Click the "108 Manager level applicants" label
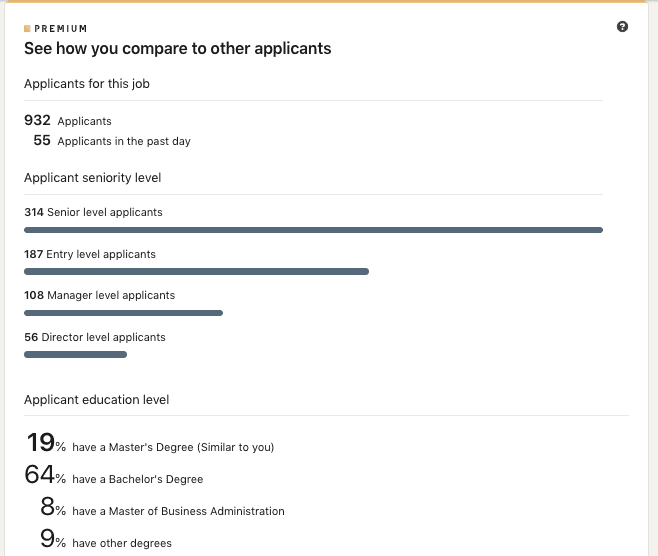The image size is (658, 556). point(99,295)
